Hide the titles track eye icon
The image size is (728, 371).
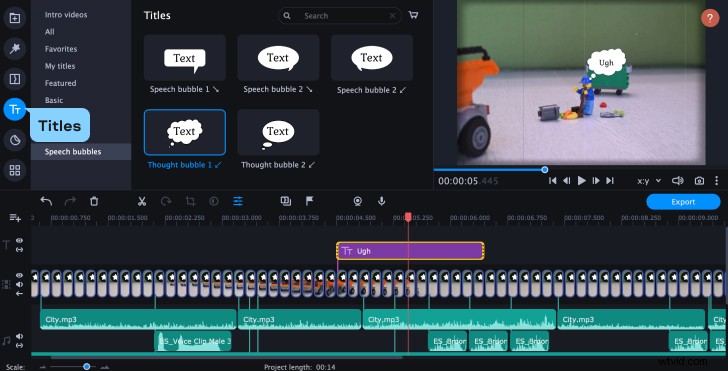(x=20, y=241)
